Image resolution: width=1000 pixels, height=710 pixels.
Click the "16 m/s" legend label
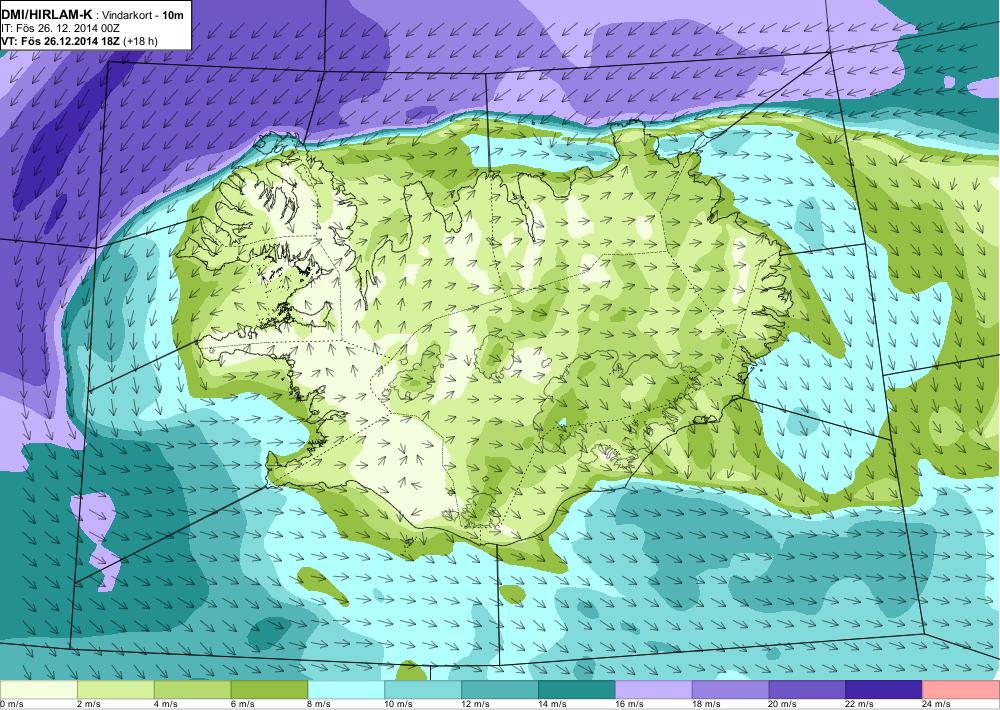tap(629, 704)
